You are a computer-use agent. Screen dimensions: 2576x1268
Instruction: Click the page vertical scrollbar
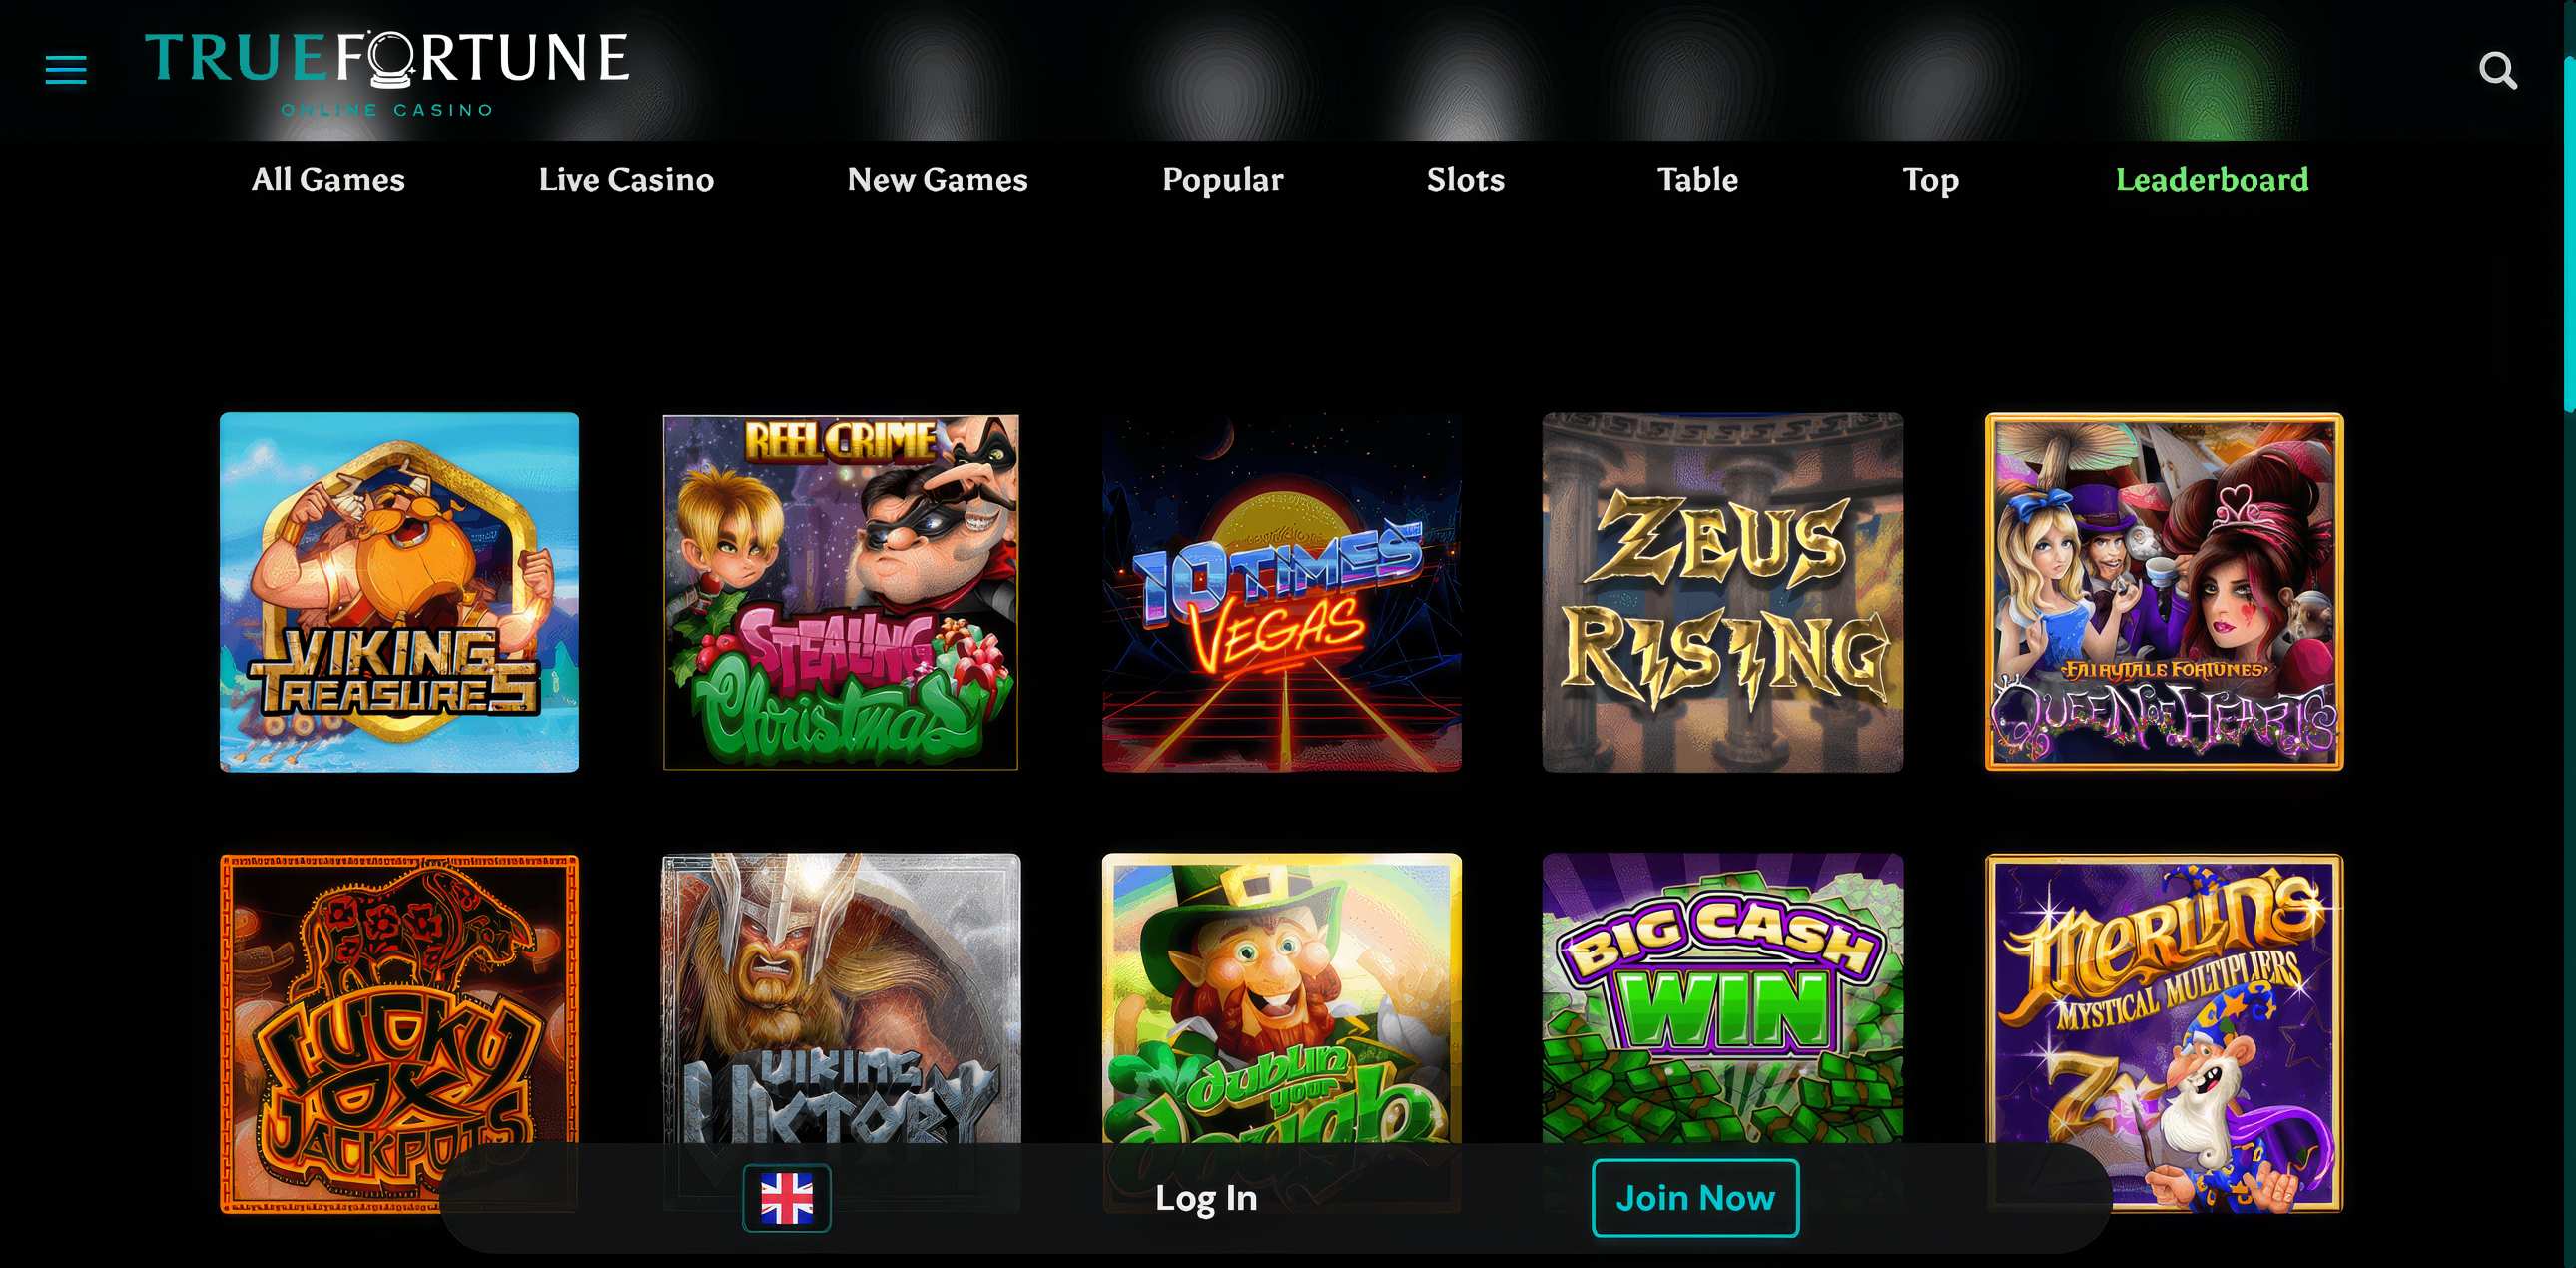coord(2569,634)
